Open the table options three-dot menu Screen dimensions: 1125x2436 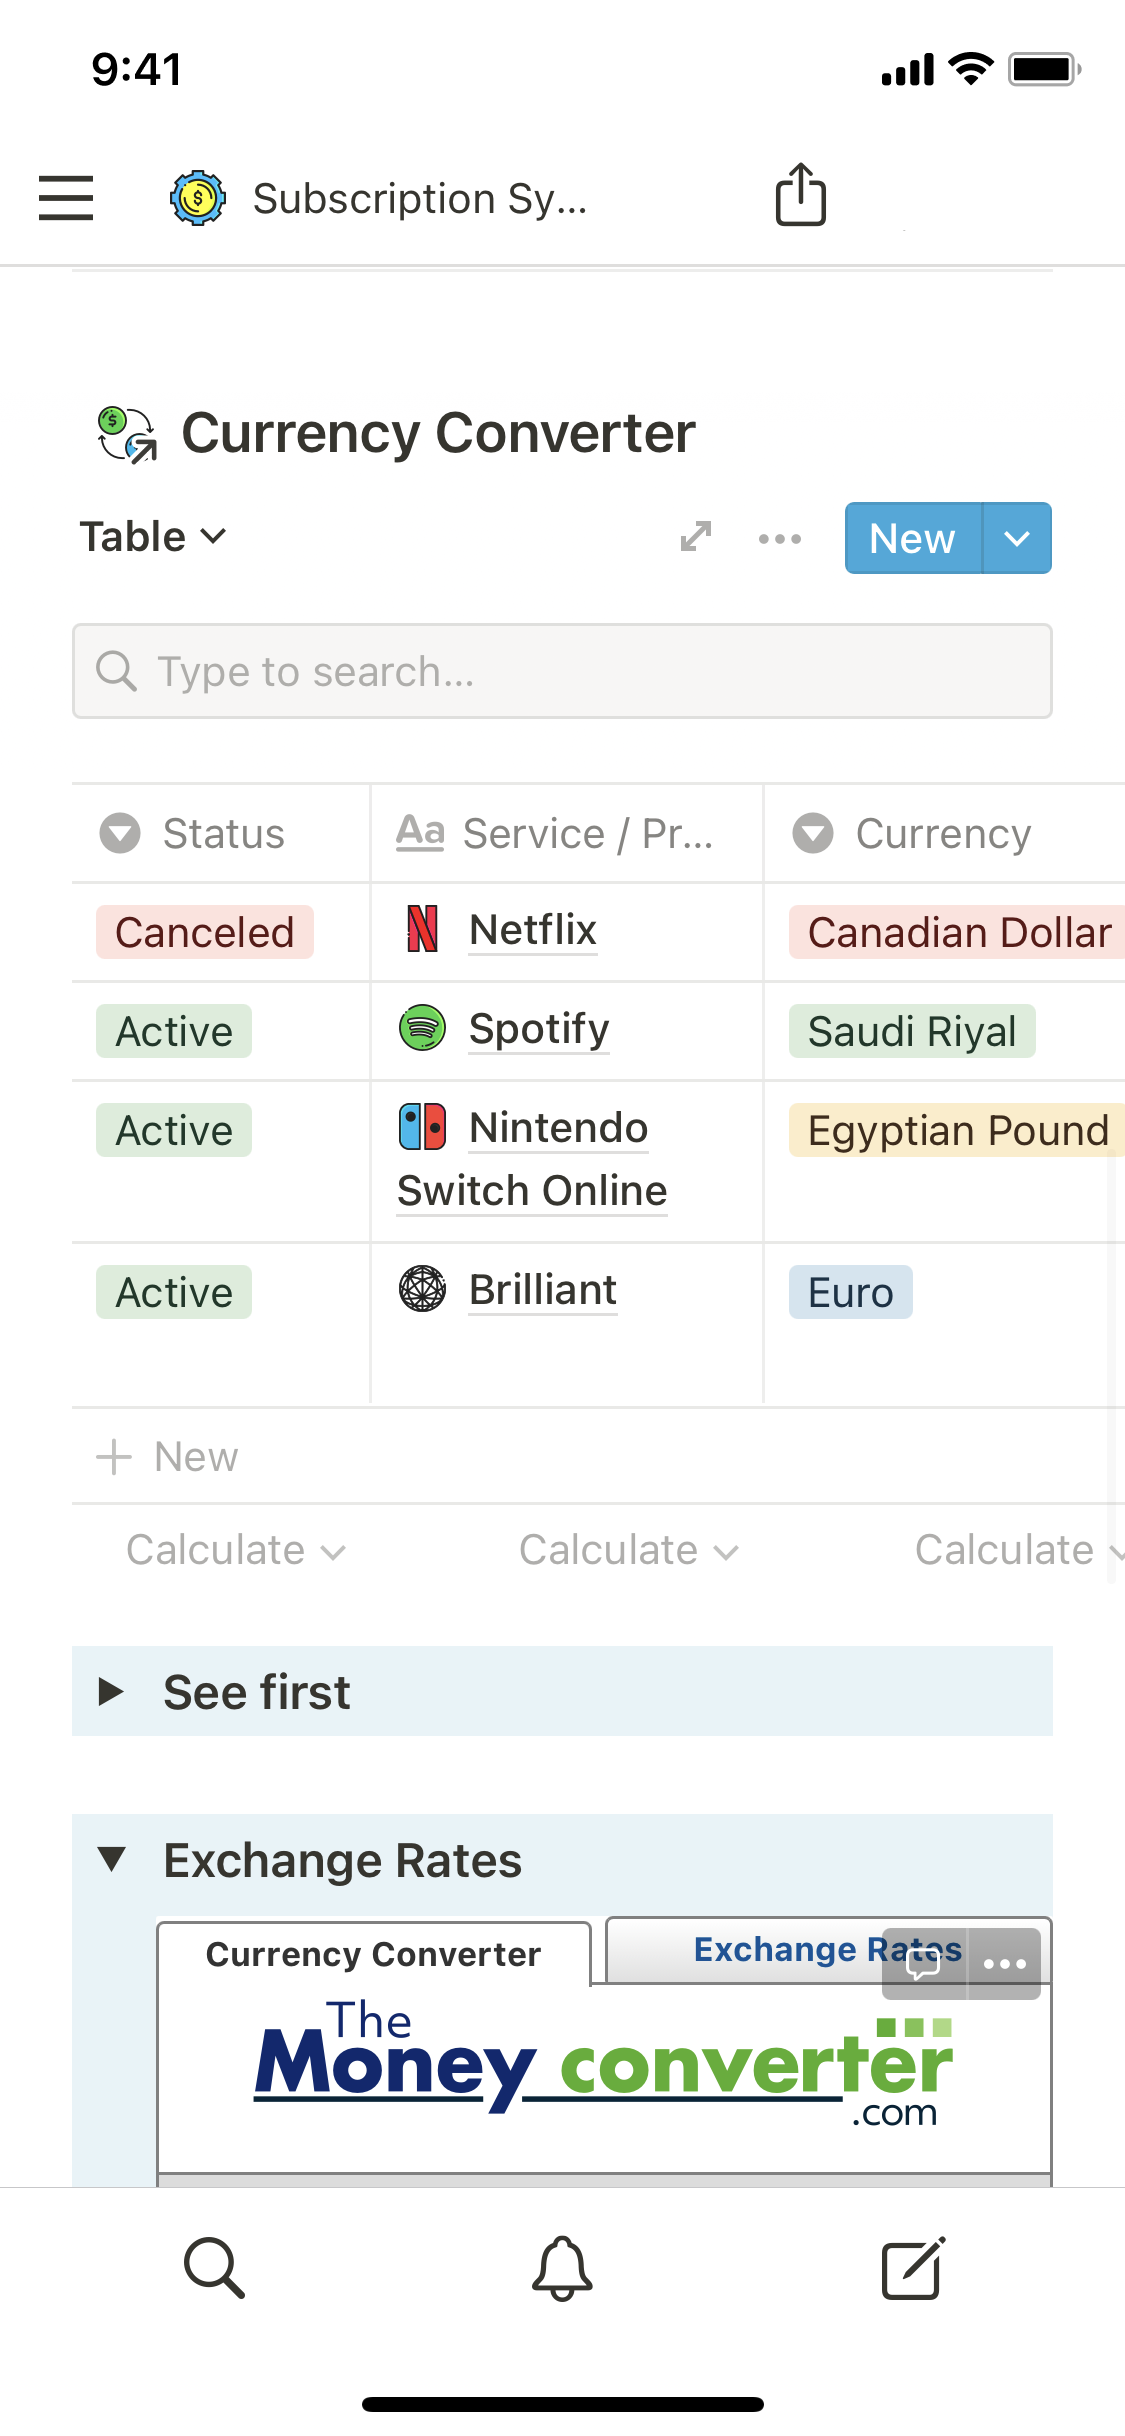click(x=780, y=539)
